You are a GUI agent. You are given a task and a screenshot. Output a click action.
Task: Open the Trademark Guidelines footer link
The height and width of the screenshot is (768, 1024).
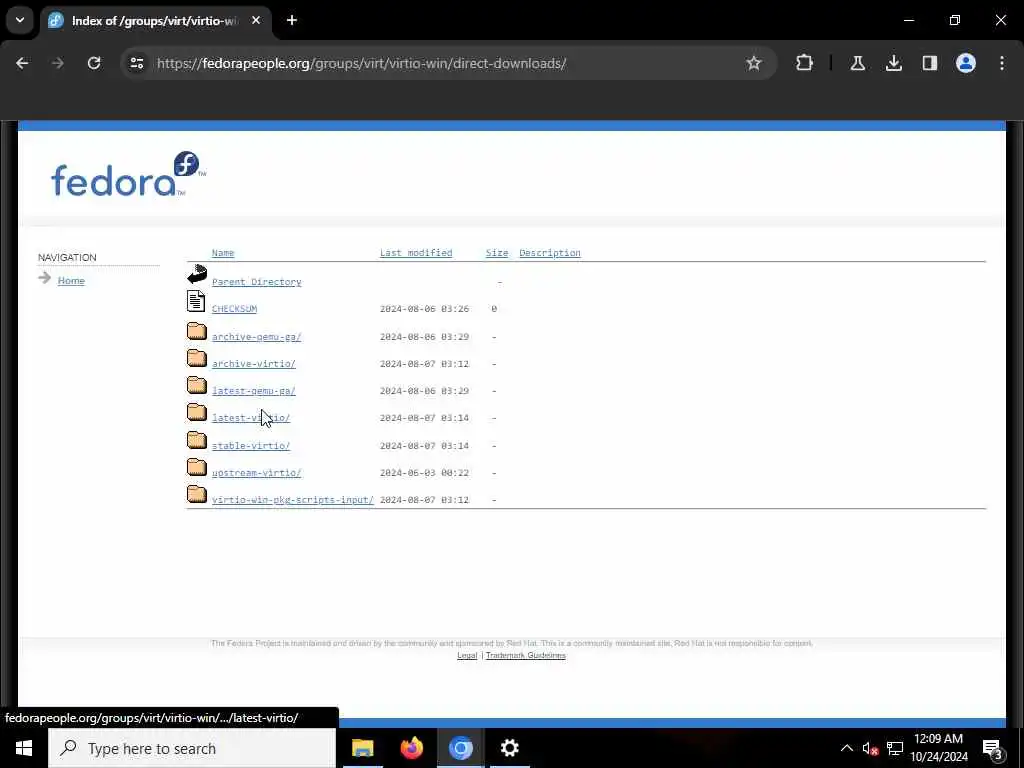coord(526,656)
